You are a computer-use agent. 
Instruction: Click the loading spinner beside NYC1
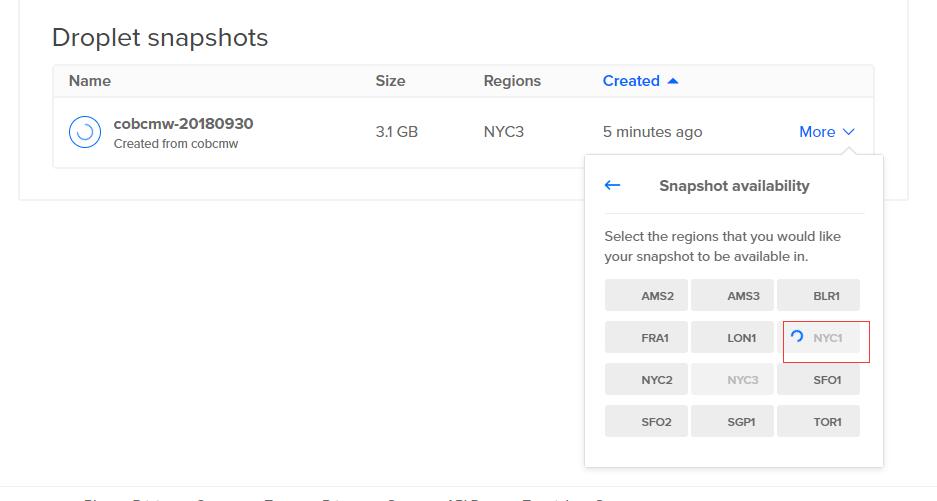point(797,337)
